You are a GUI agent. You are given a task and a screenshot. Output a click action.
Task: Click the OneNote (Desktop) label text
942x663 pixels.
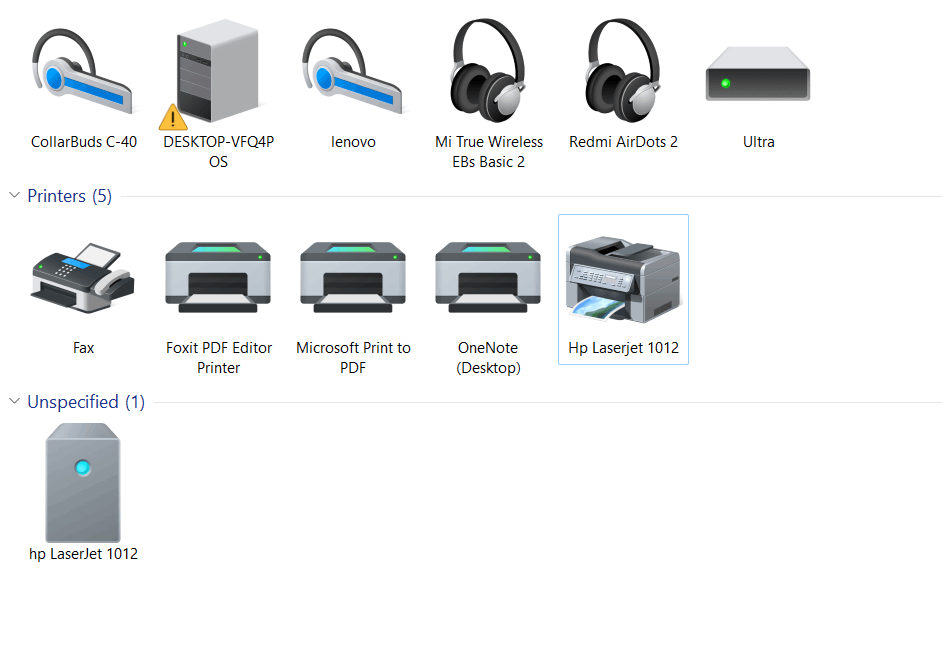coord(488,357)
